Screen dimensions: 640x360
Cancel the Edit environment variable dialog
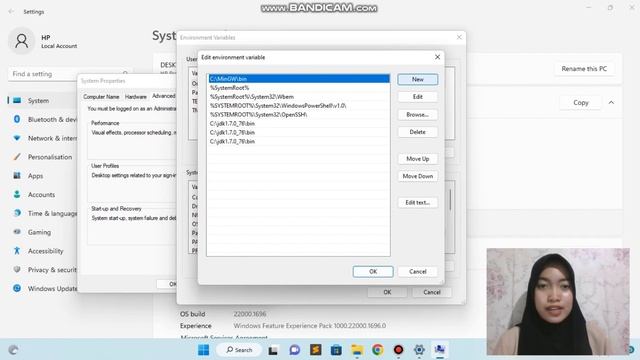click(x=418, y=271)
